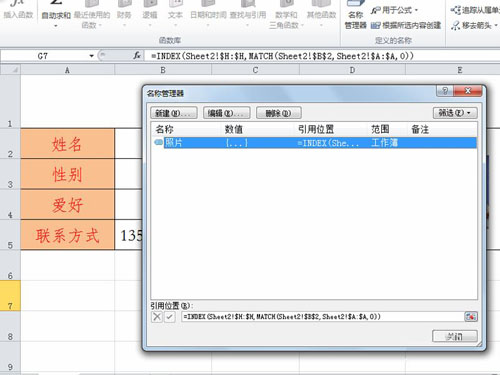
Task: Open the Name Manager ribbon button
Action: 355,15
